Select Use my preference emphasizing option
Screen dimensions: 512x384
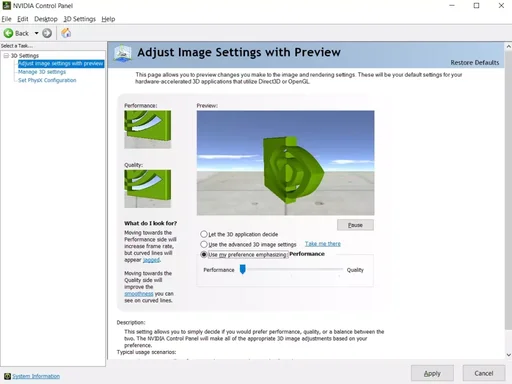[244, 254]
